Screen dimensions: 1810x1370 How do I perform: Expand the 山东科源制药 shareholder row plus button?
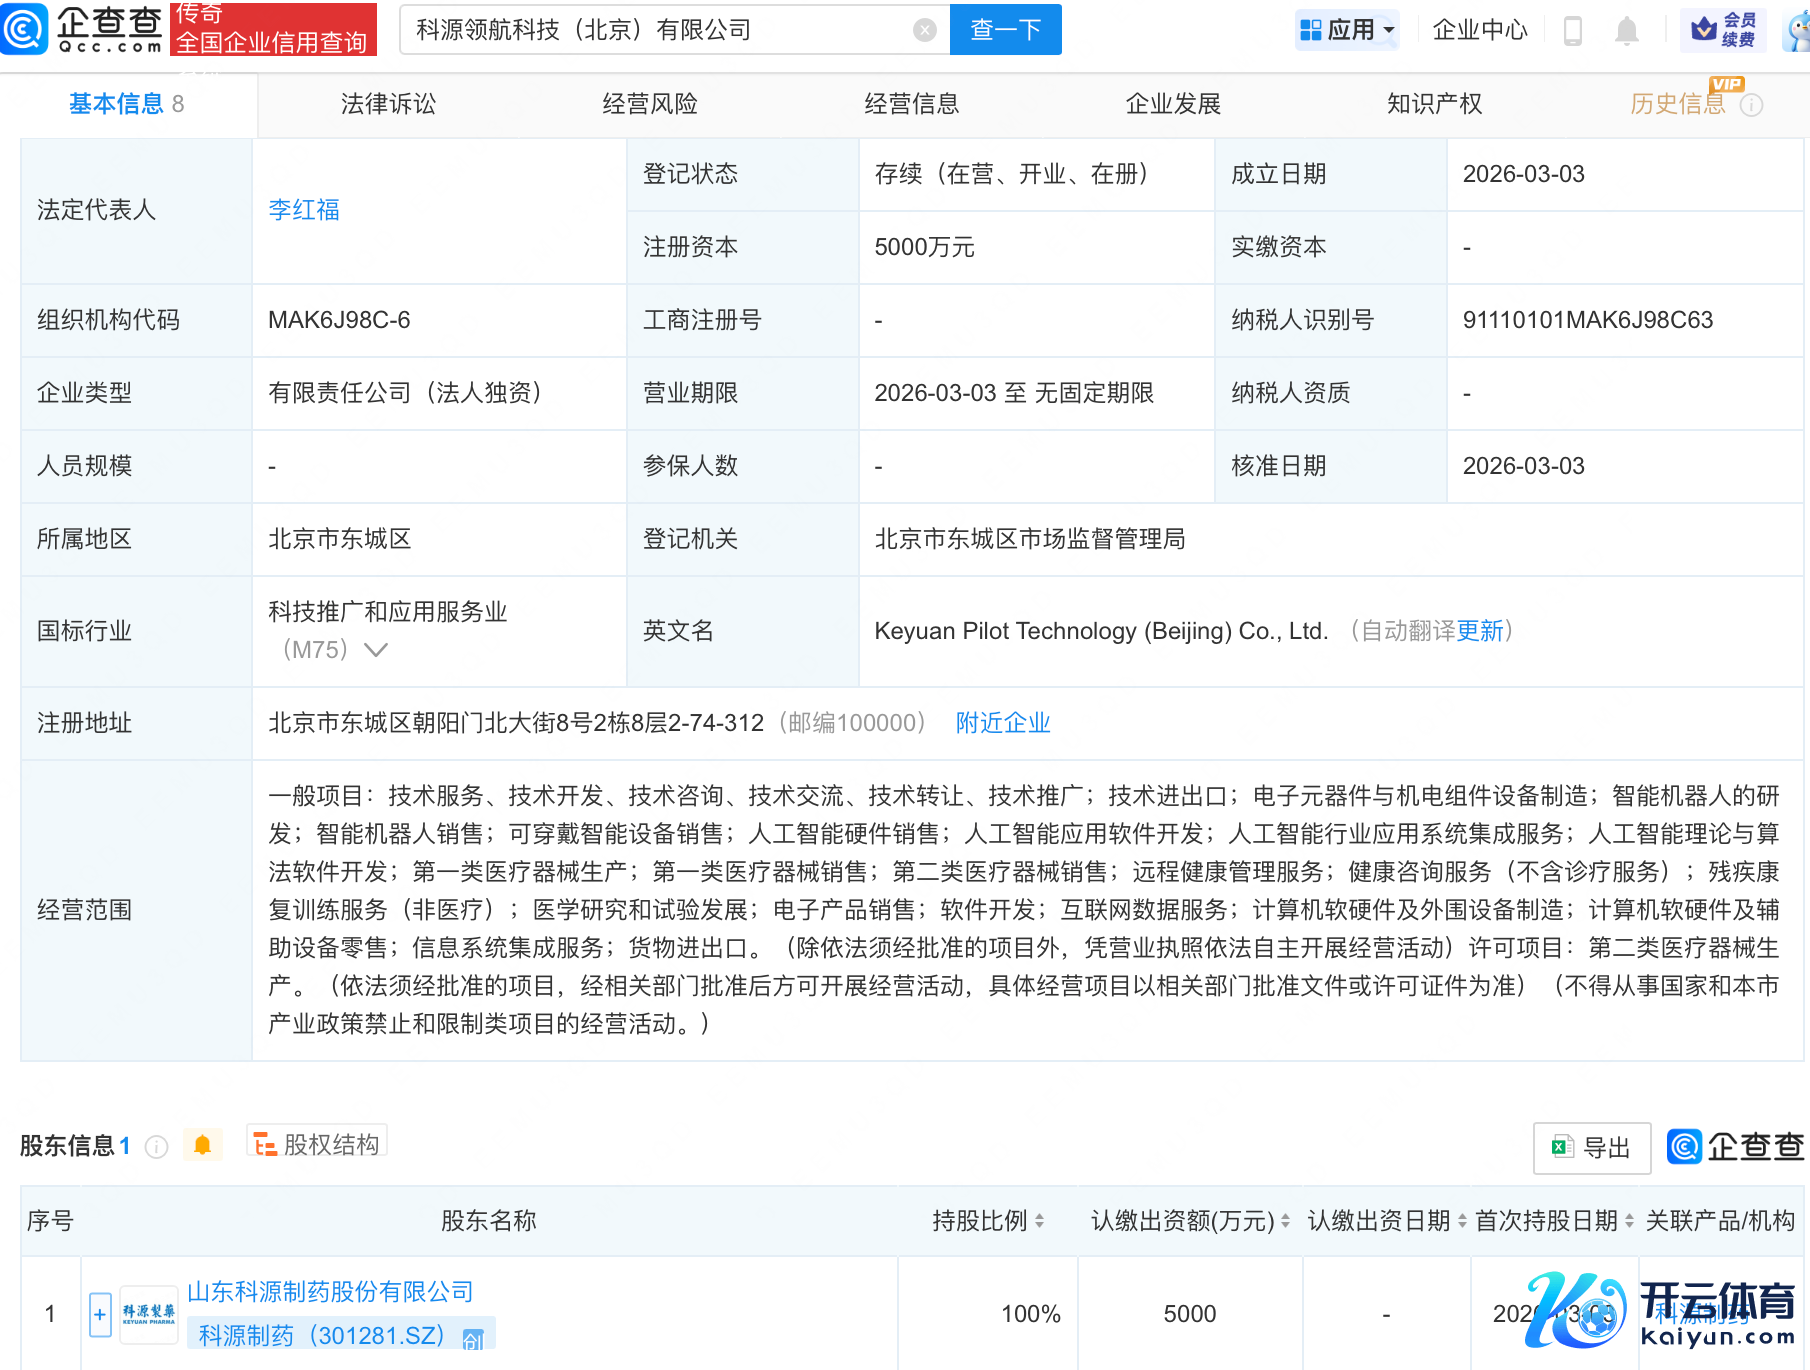pyautogui.click(x=100, y=1314)
